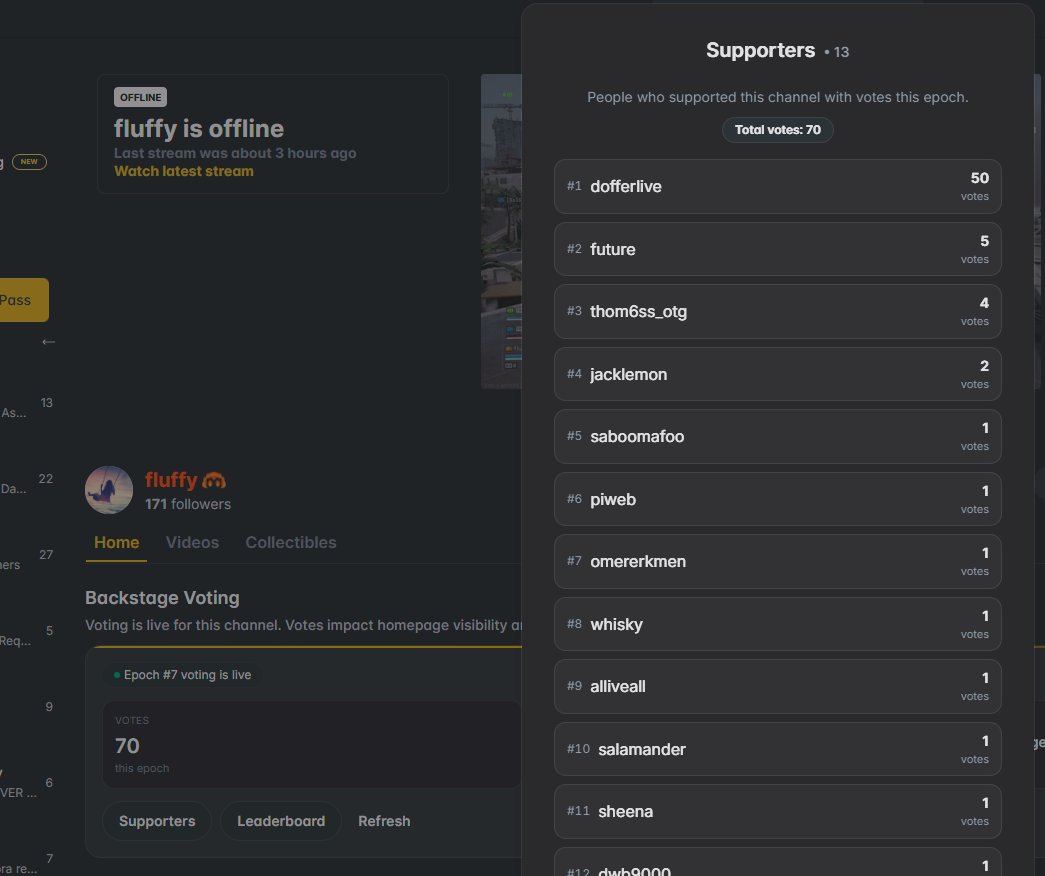Select supporter dofferlive at rank #1
This screenshot has height=876, width=1045.
click(x=777, y=186)
